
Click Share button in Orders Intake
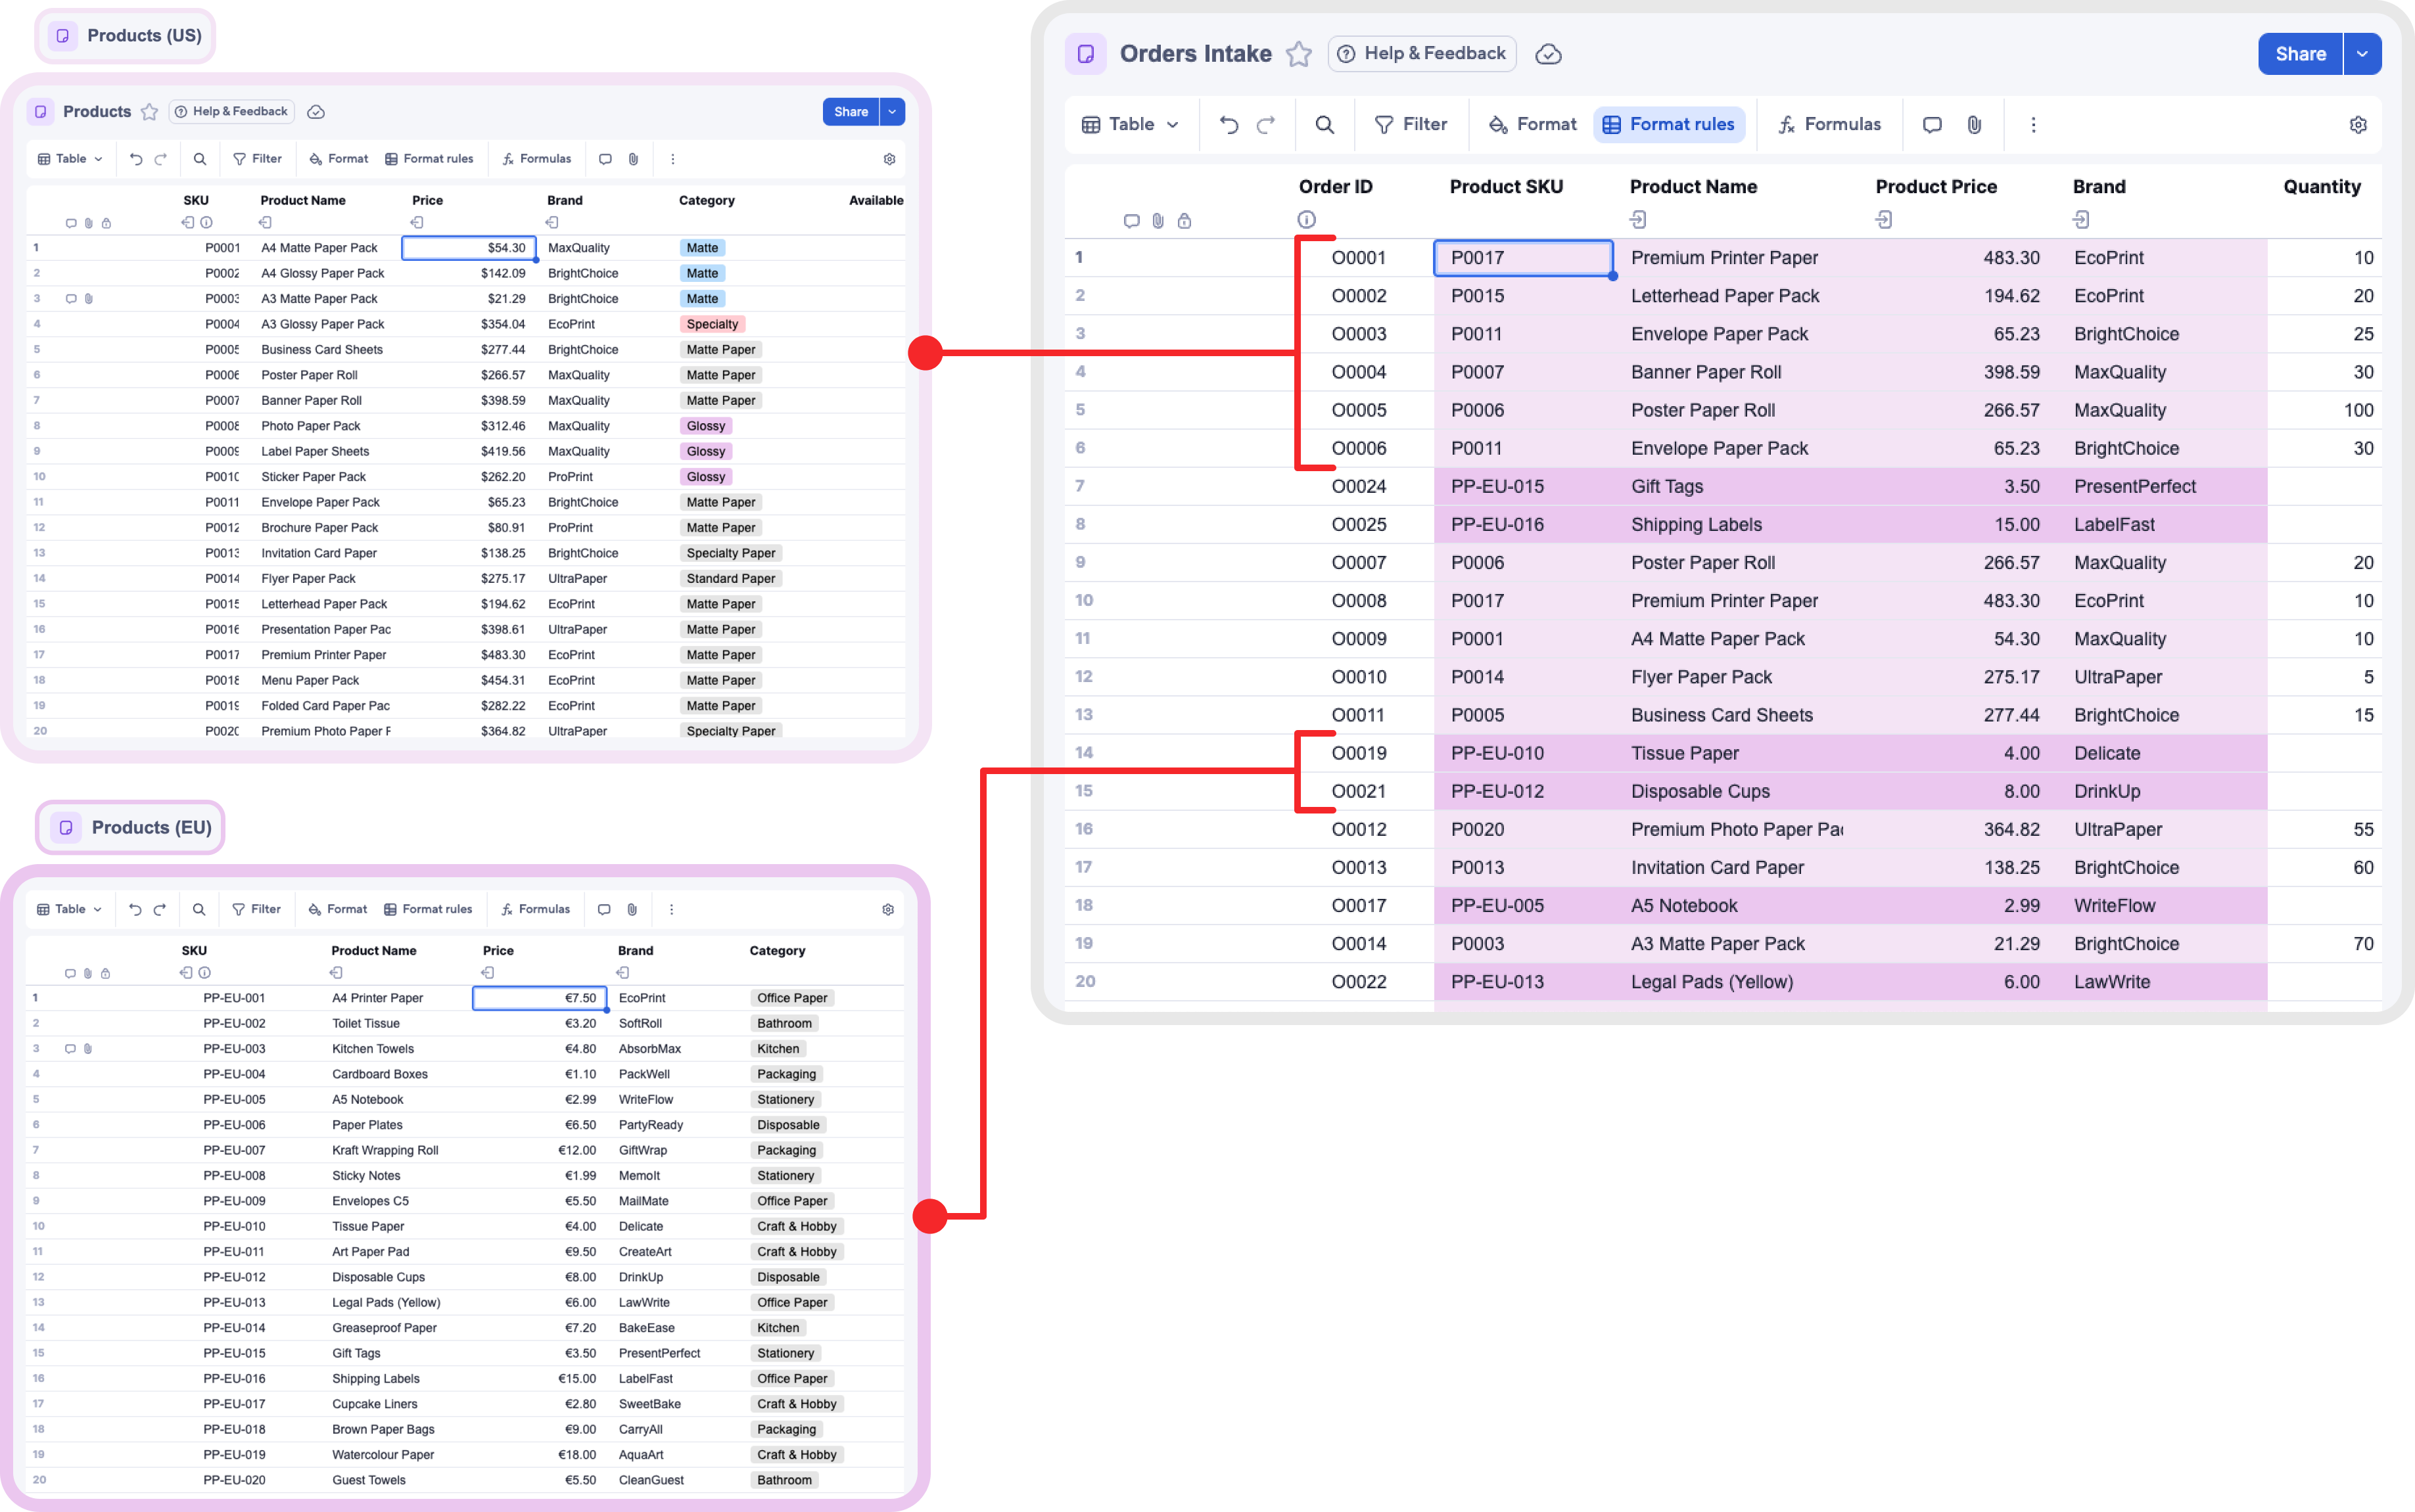(2300, 54)
